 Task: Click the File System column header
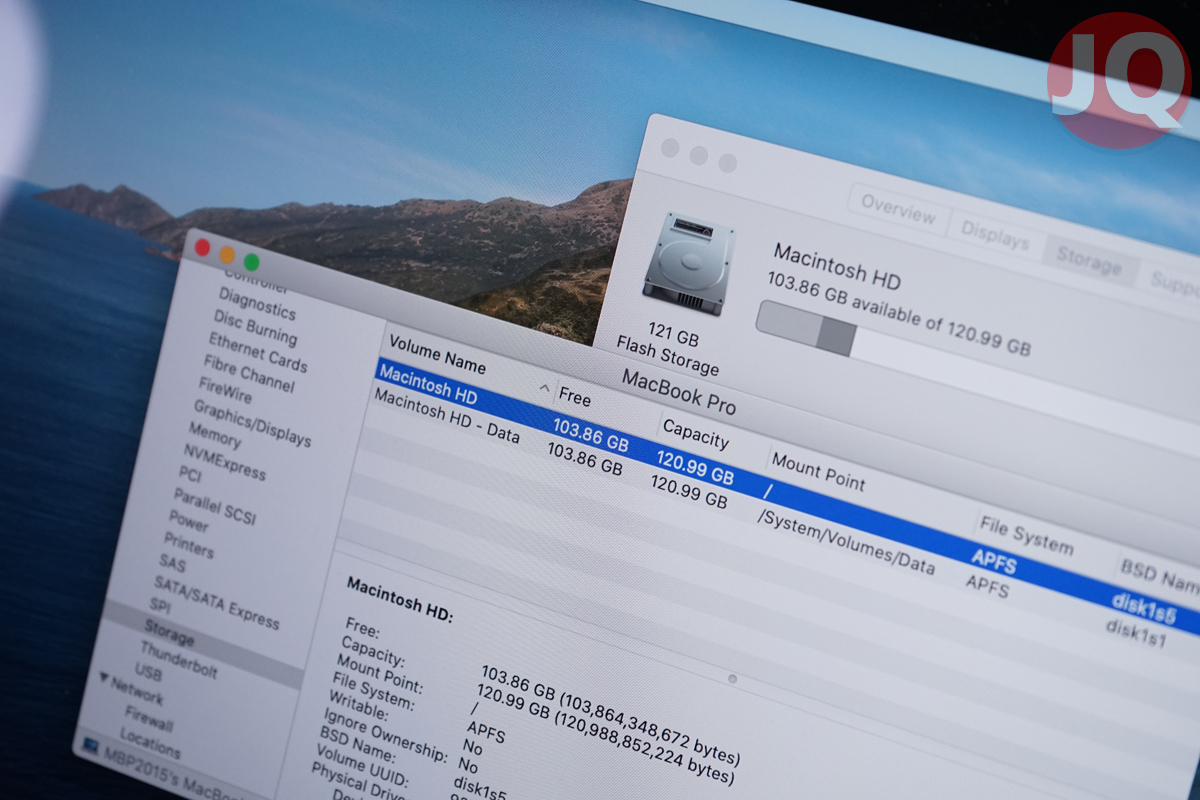point(1029,536)
